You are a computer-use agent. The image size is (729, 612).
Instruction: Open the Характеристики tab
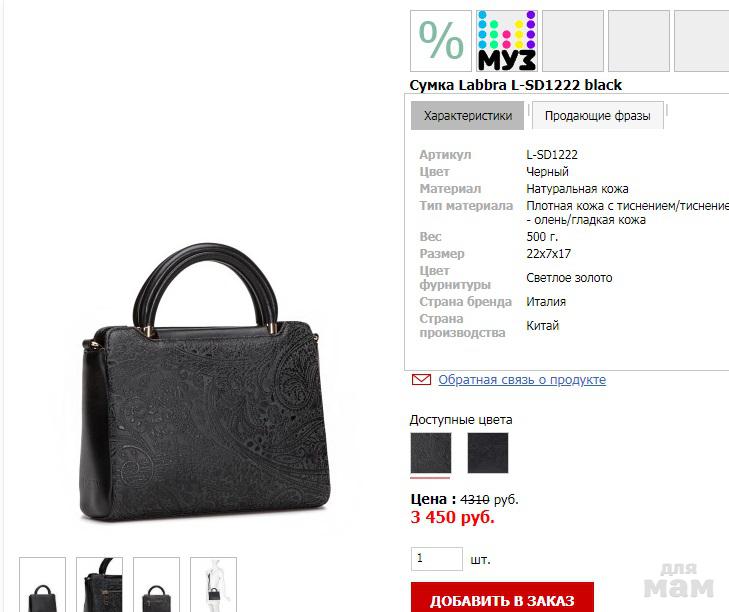pos(467,116)
